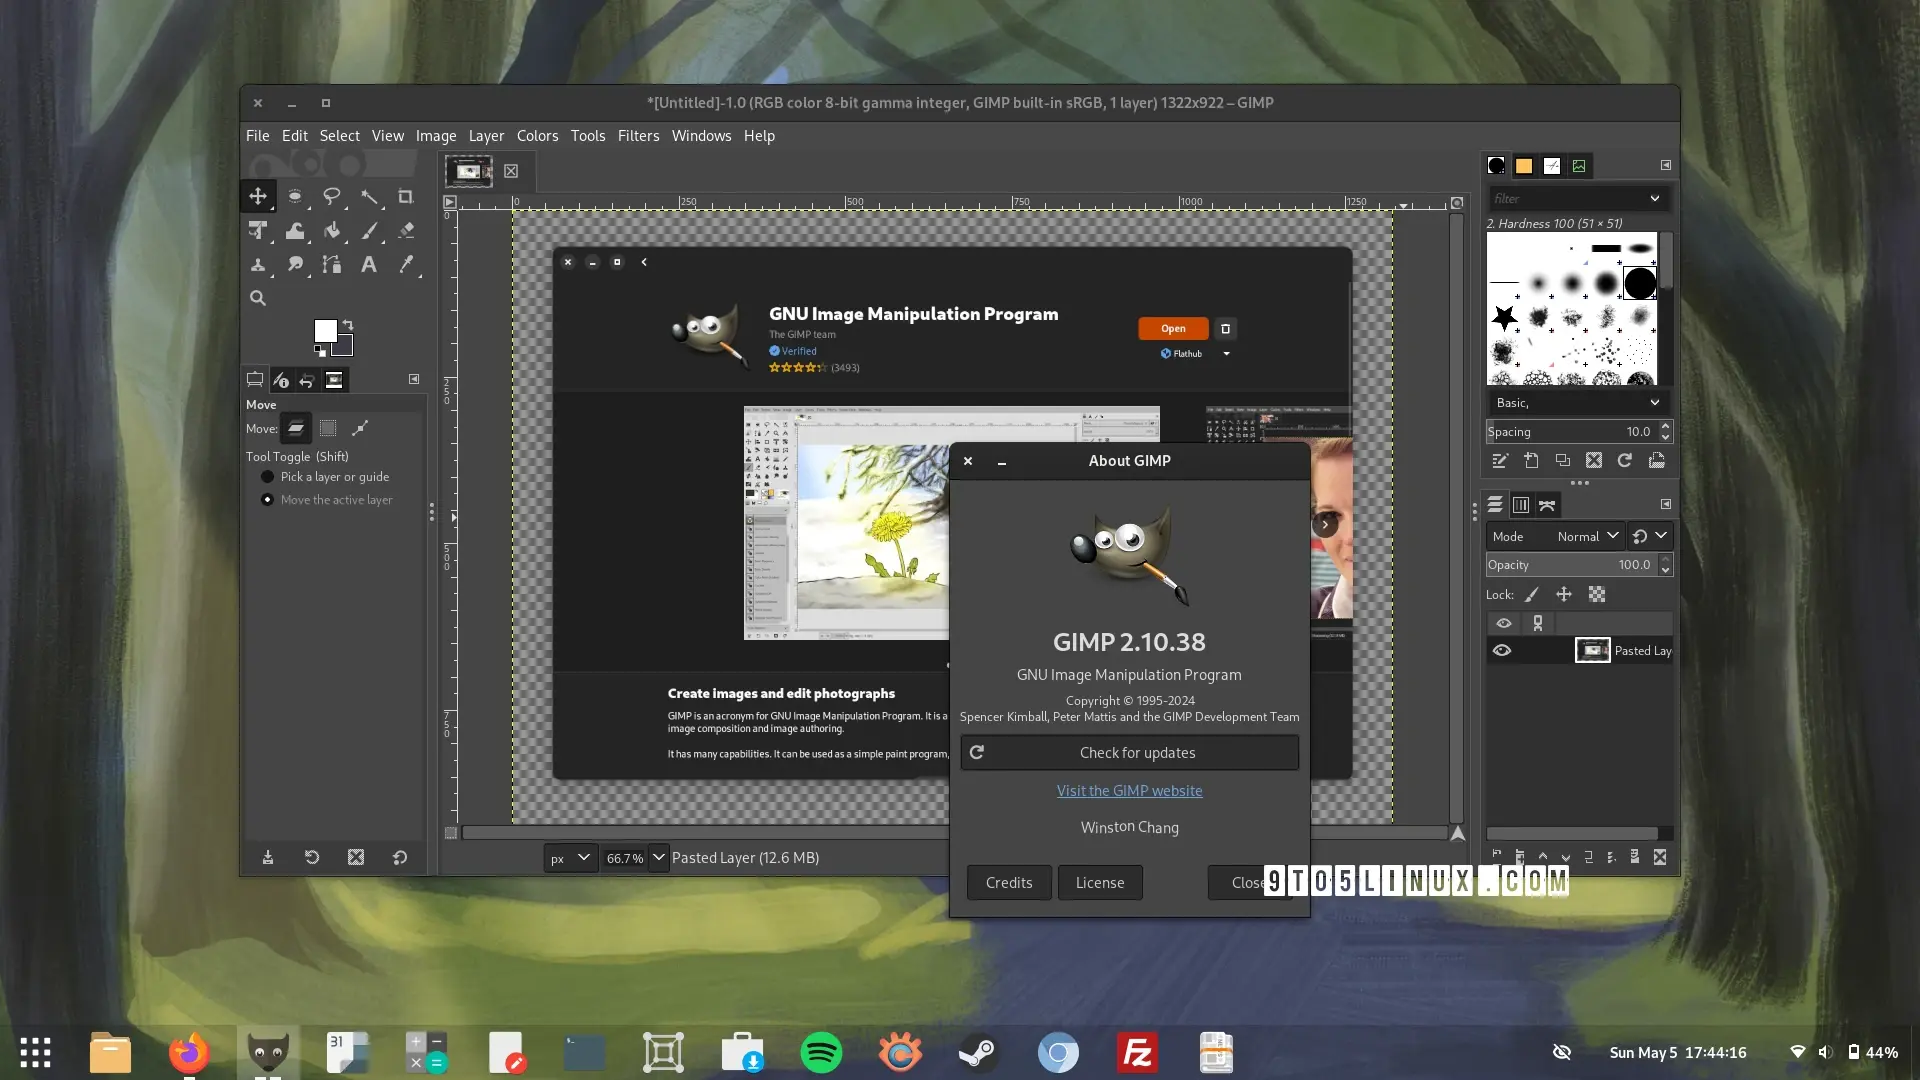
Task: Switch to the Device Status tab
Action: [x=281, y=380]
